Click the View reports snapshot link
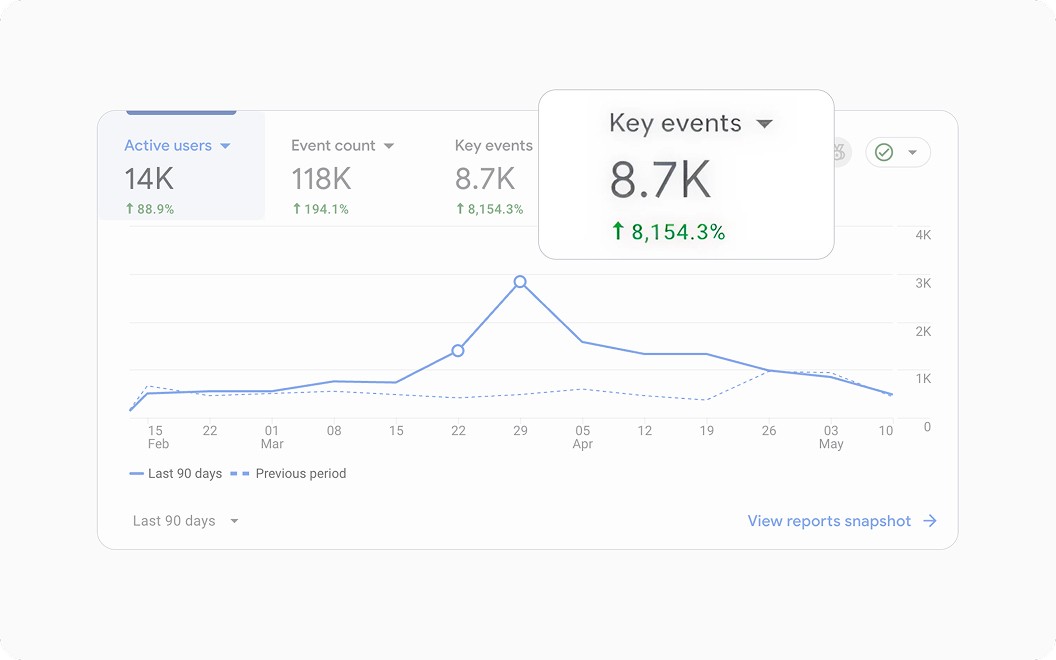Image resolution: width=1056 pixels, height=660 pixels. tap(829, 521)
